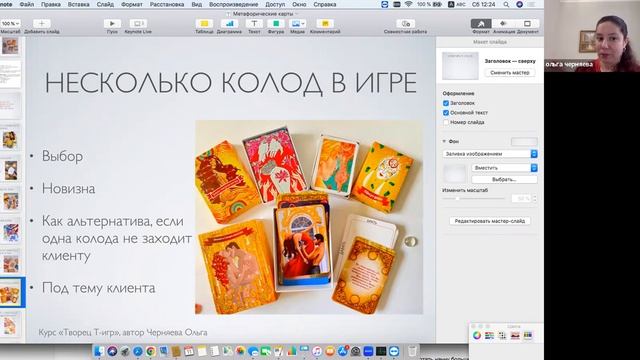The width and height of the screenshot is (640, 360).
Task: Open the Воспроизведение menu
Action: (x=233, y=4)
